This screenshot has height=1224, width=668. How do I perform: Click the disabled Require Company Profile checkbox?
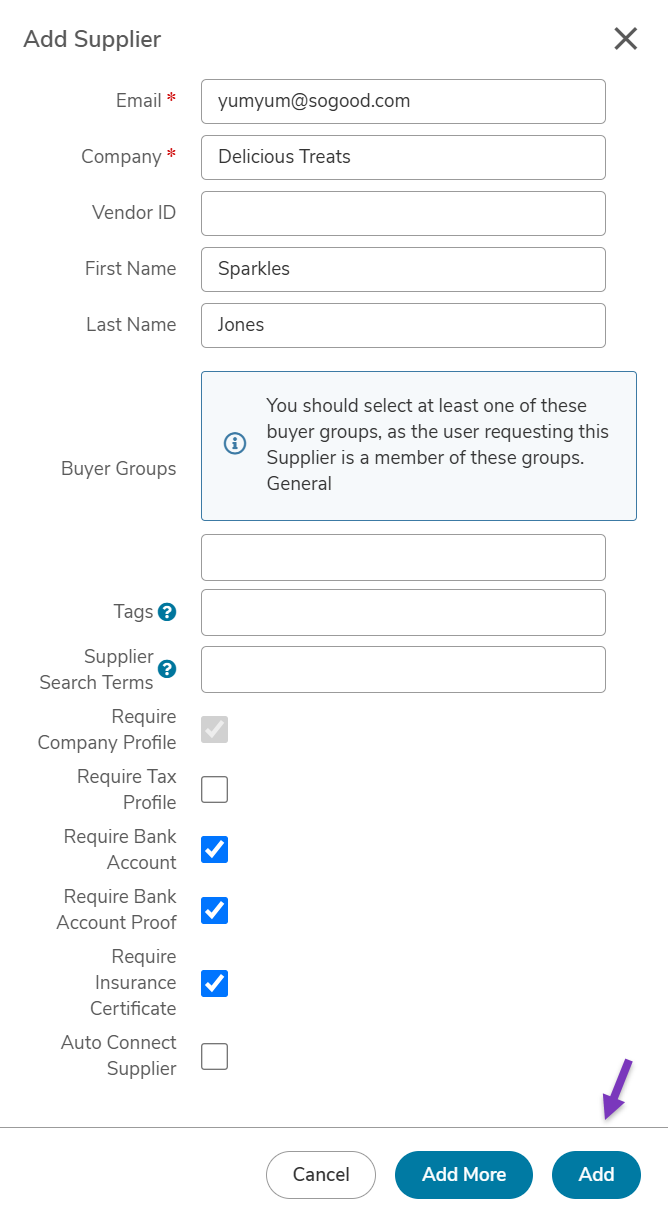click(214, 729)
